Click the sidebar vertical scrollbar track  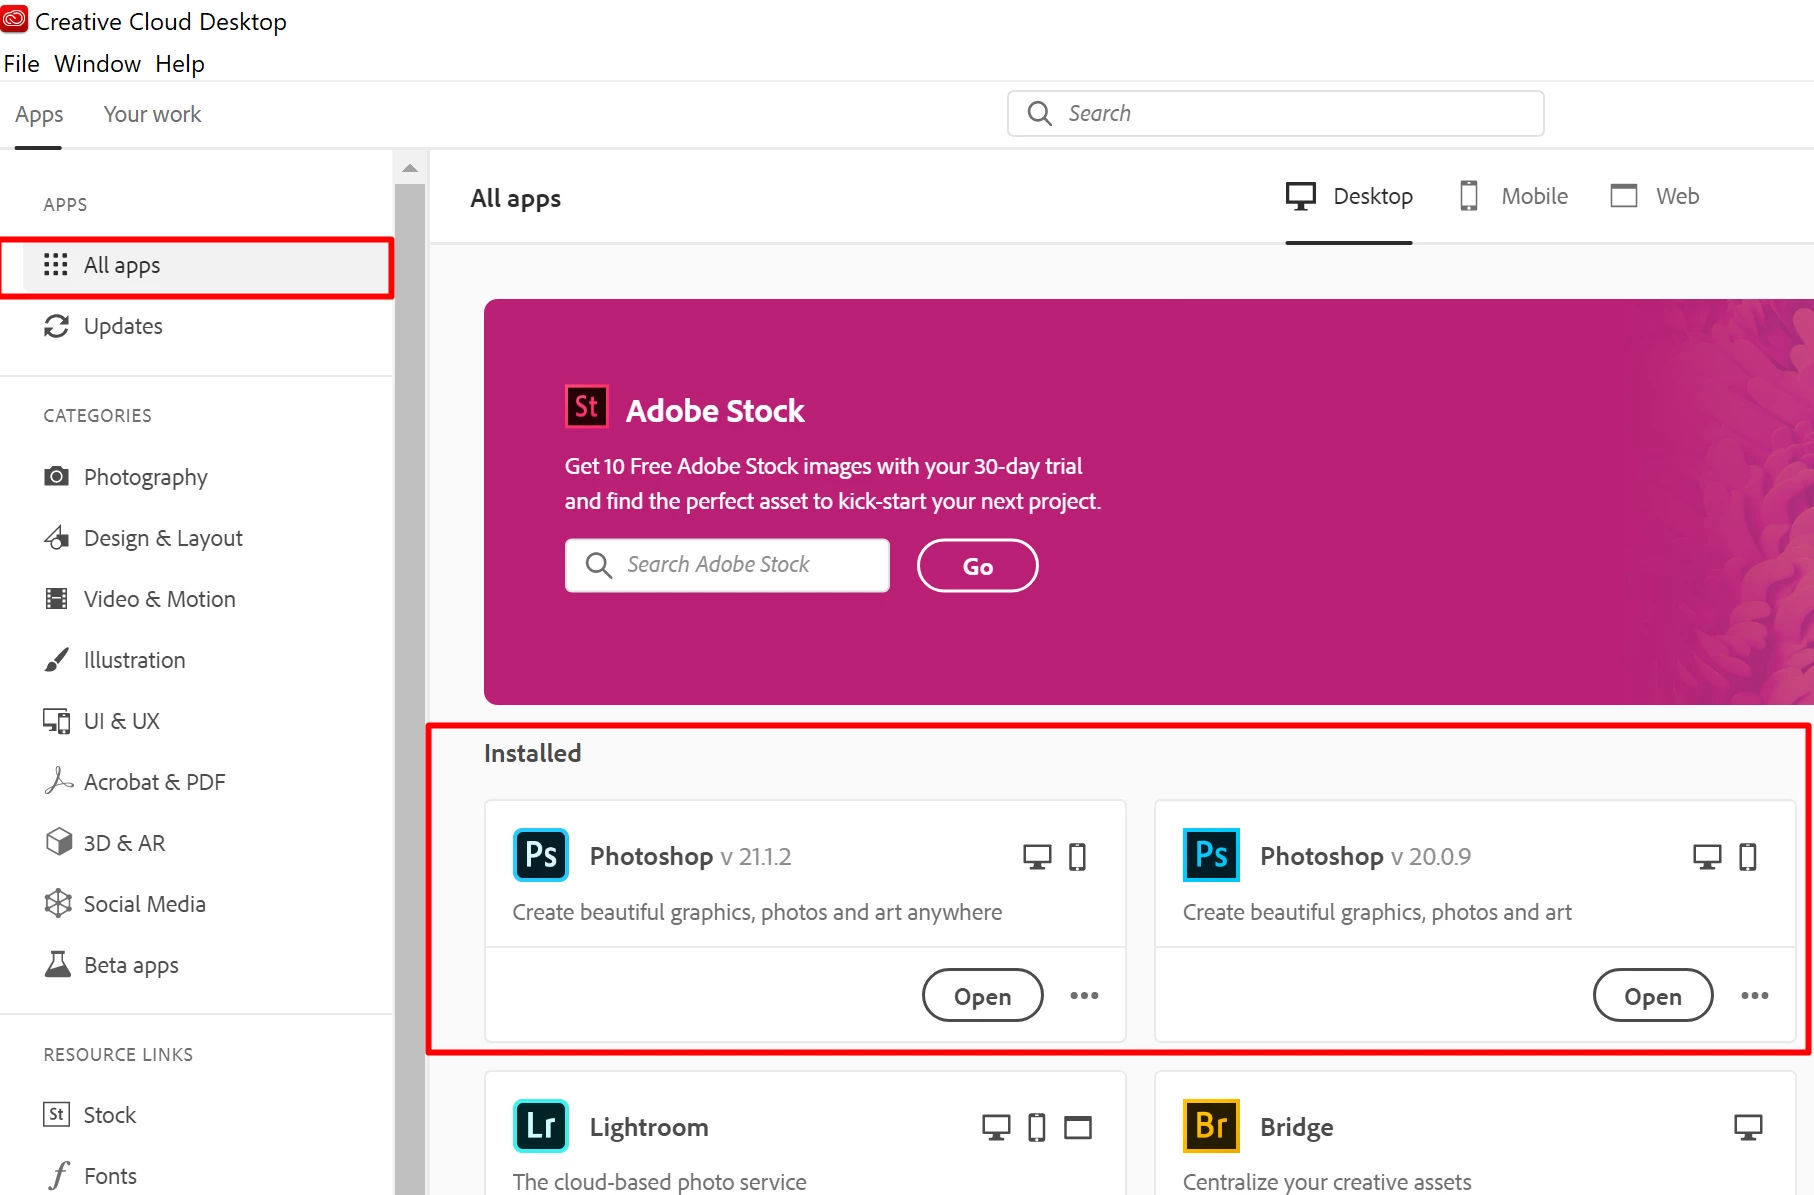[410, 690]
